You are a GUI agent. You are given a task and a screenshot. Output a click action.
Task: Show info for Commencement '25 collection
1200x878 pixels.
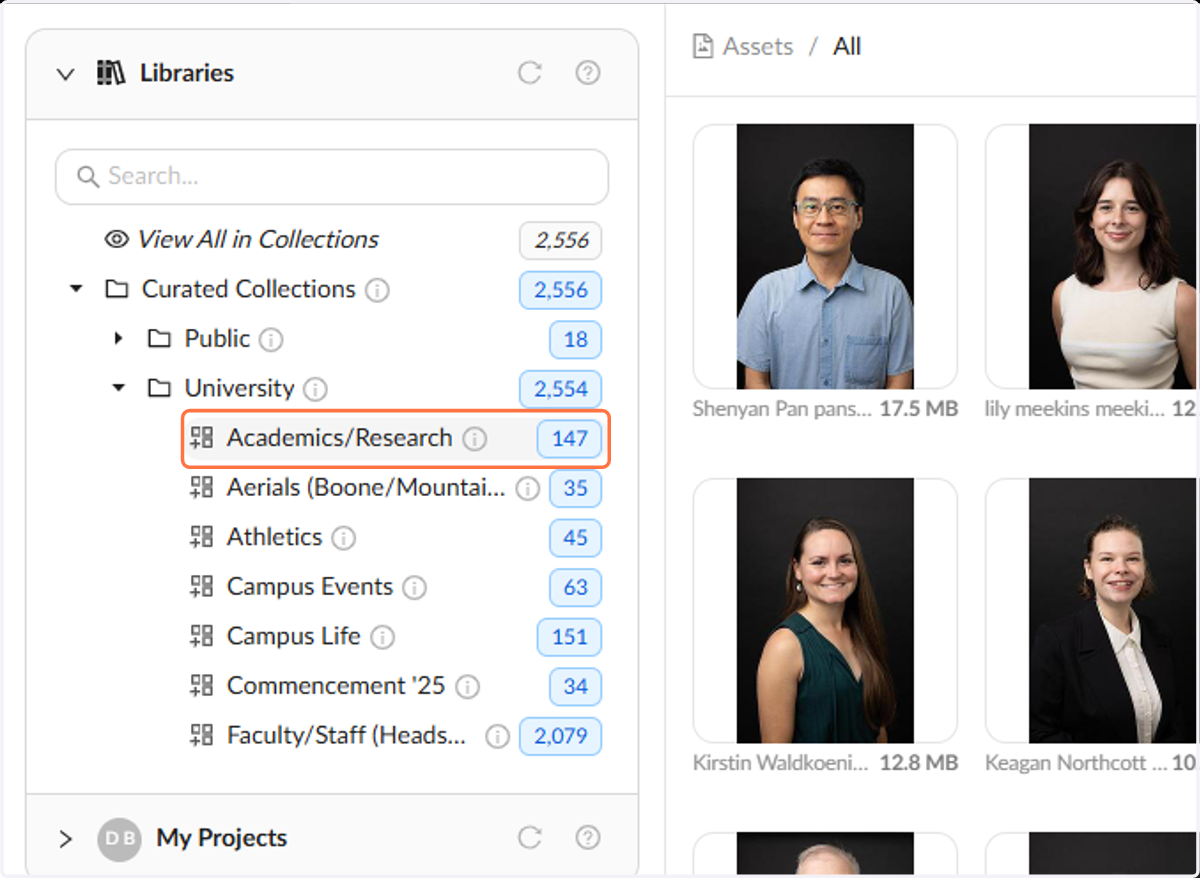tap(467, 687)
